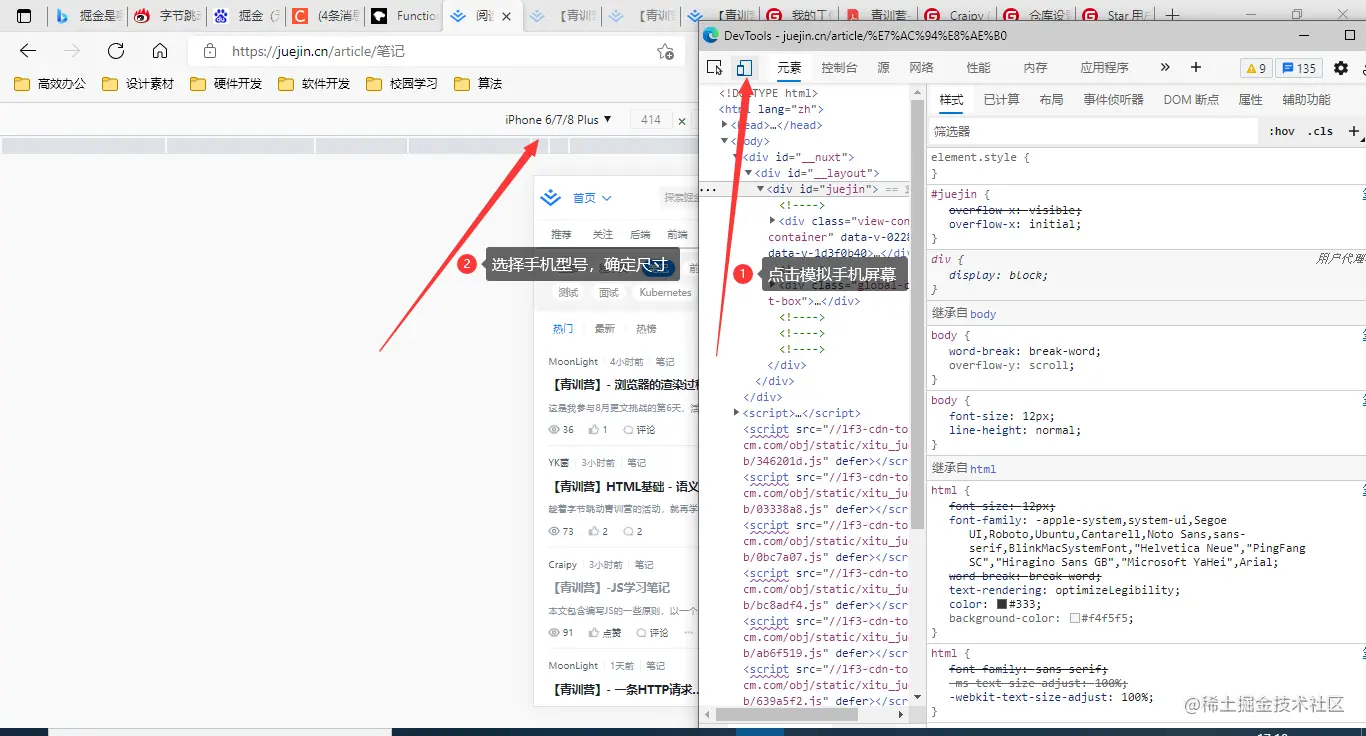Switch to the Function browser tab
1366x736 pixels.
pyautogui.click(x=404, y=16)
